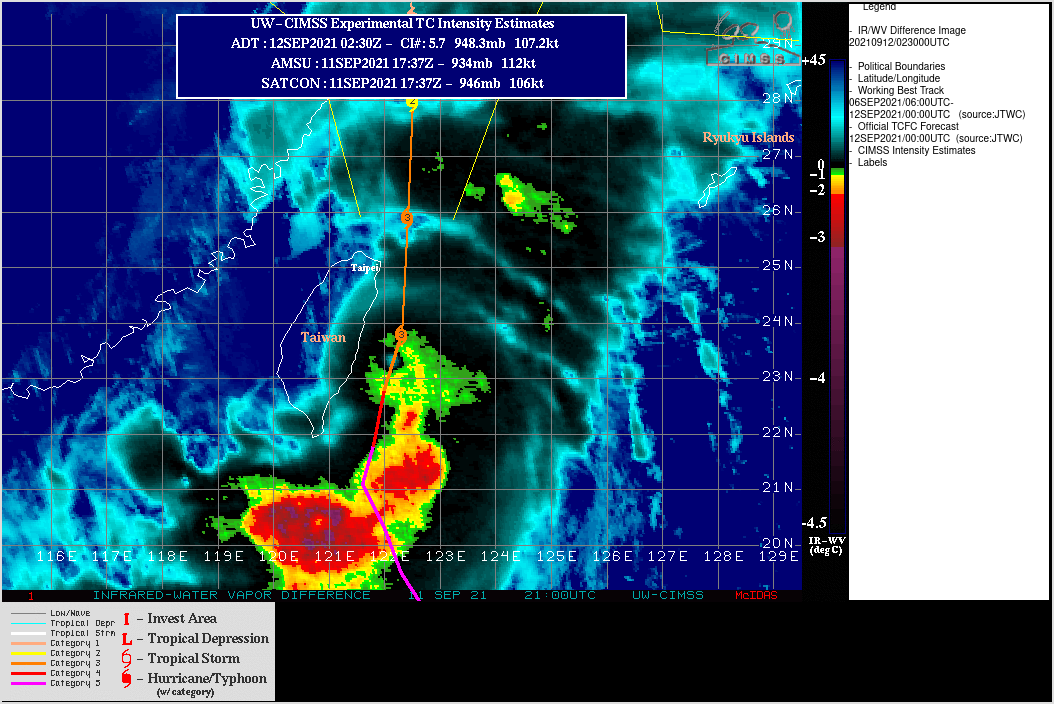Select the storm symbol near 26N on the track
The width and height of the screenshot is (1054, 704).
coord(405,215)
